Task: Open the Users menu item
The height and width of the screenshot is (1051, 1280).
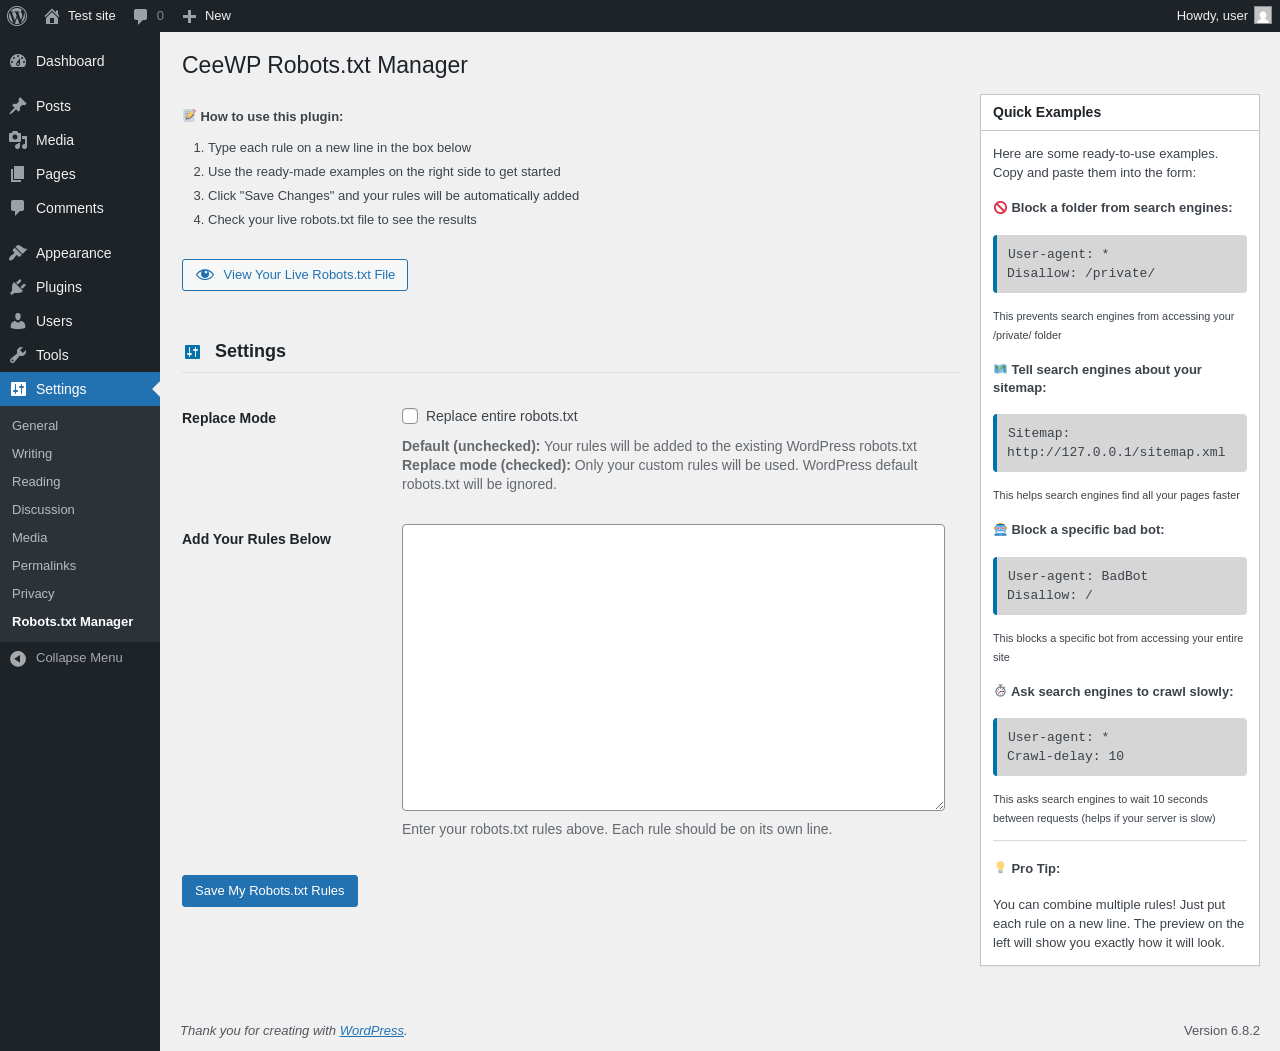Action: tap(54, 321)
